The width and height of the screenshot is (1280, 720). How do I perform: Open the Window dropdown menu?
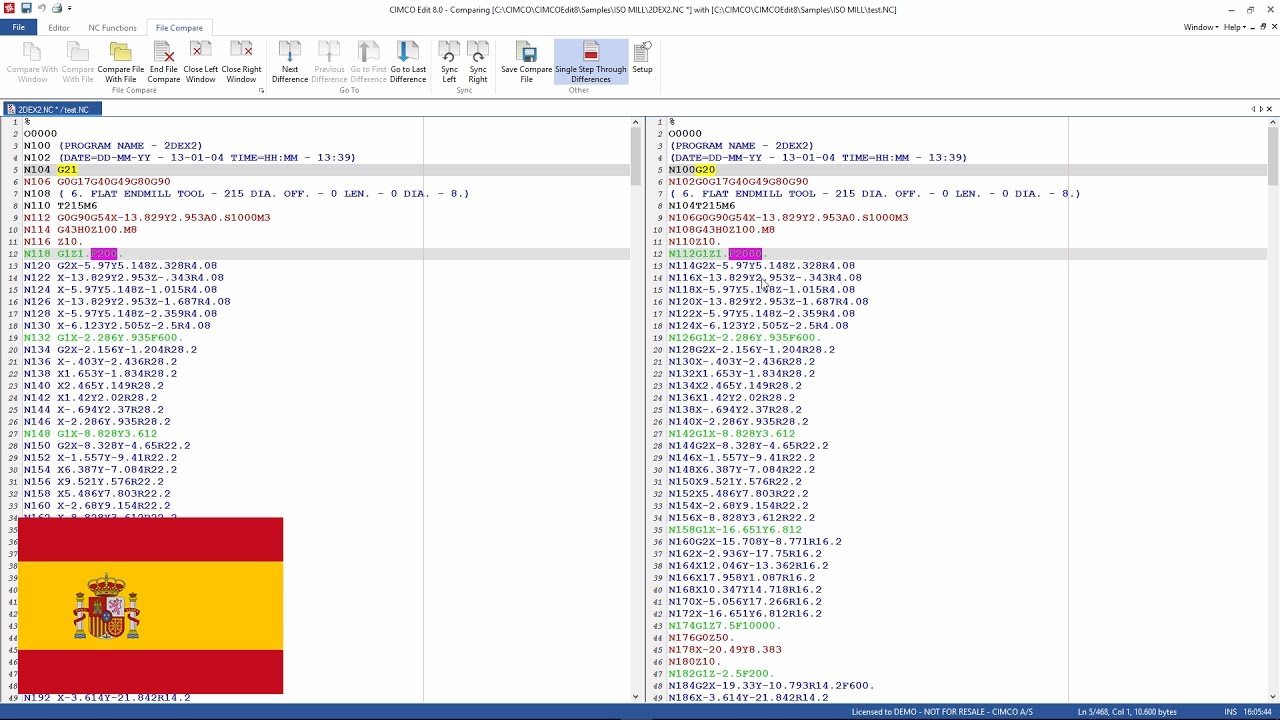[x=1200, y=28]
